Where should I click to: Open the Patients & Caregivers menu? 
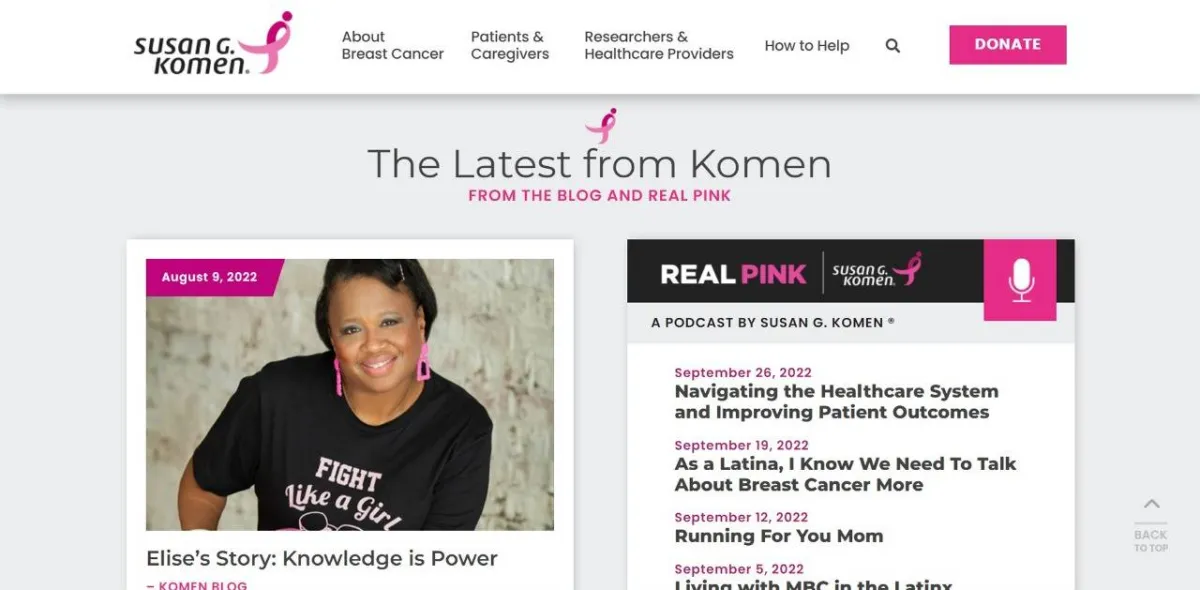click(510, 45)
